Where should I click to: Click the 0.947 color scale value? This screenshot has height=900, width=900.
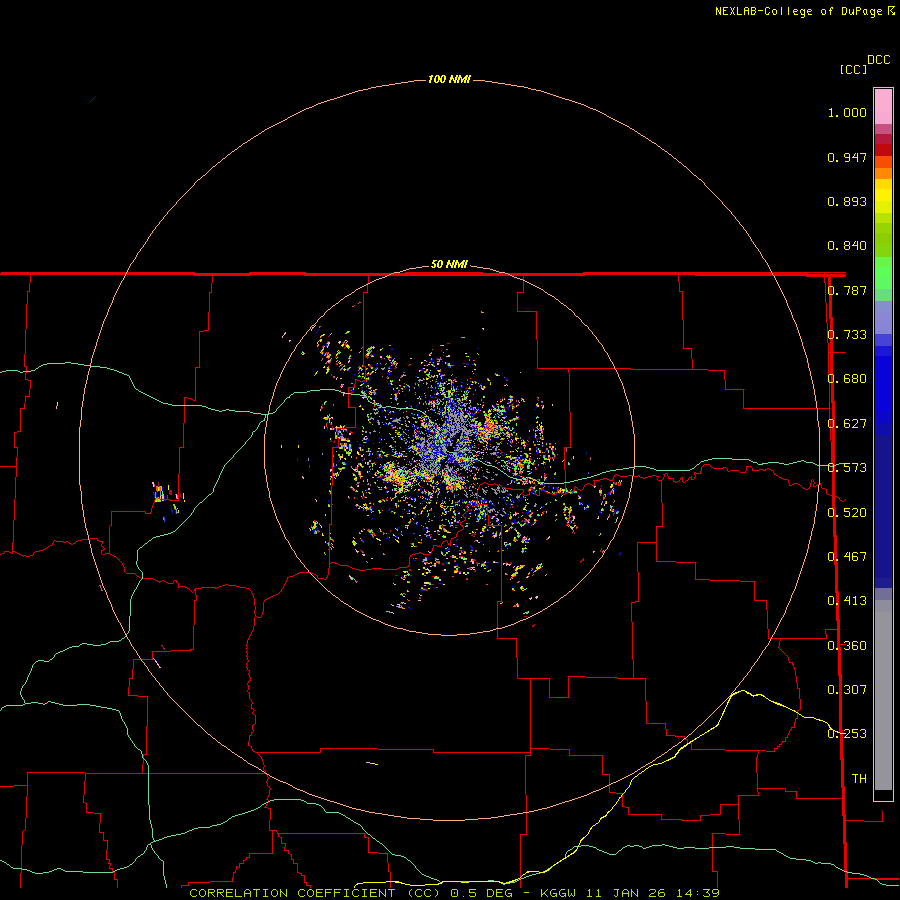(x=847, y=157)
